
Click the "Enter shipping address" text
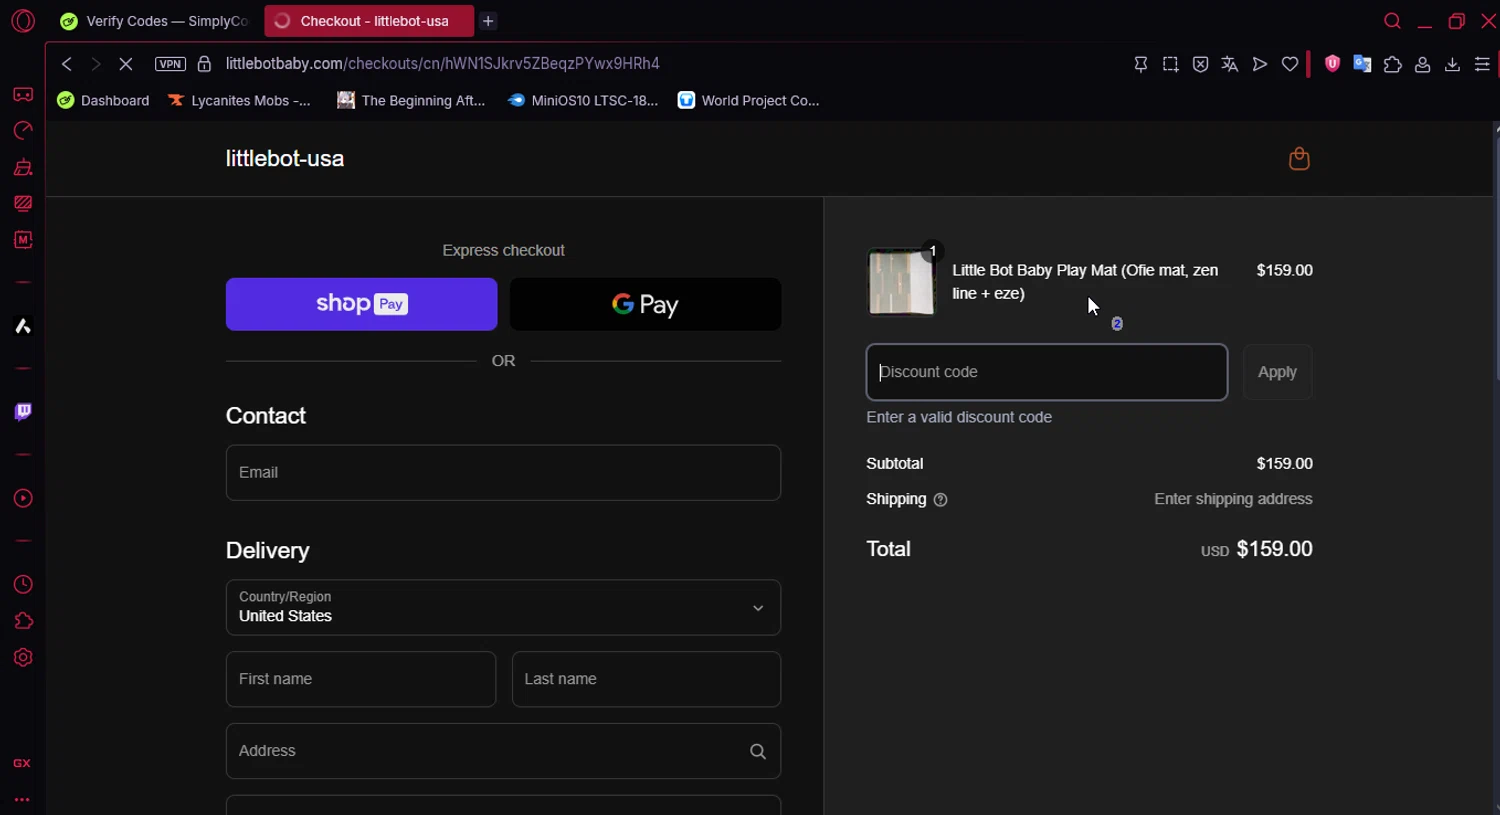[1233, 499]
